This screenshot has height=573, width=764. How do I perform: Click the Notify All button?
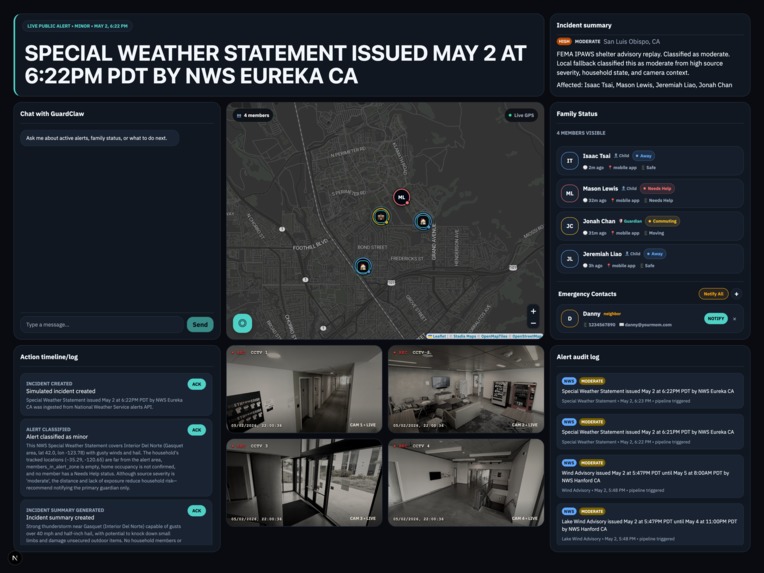click(x=713, y=294)
